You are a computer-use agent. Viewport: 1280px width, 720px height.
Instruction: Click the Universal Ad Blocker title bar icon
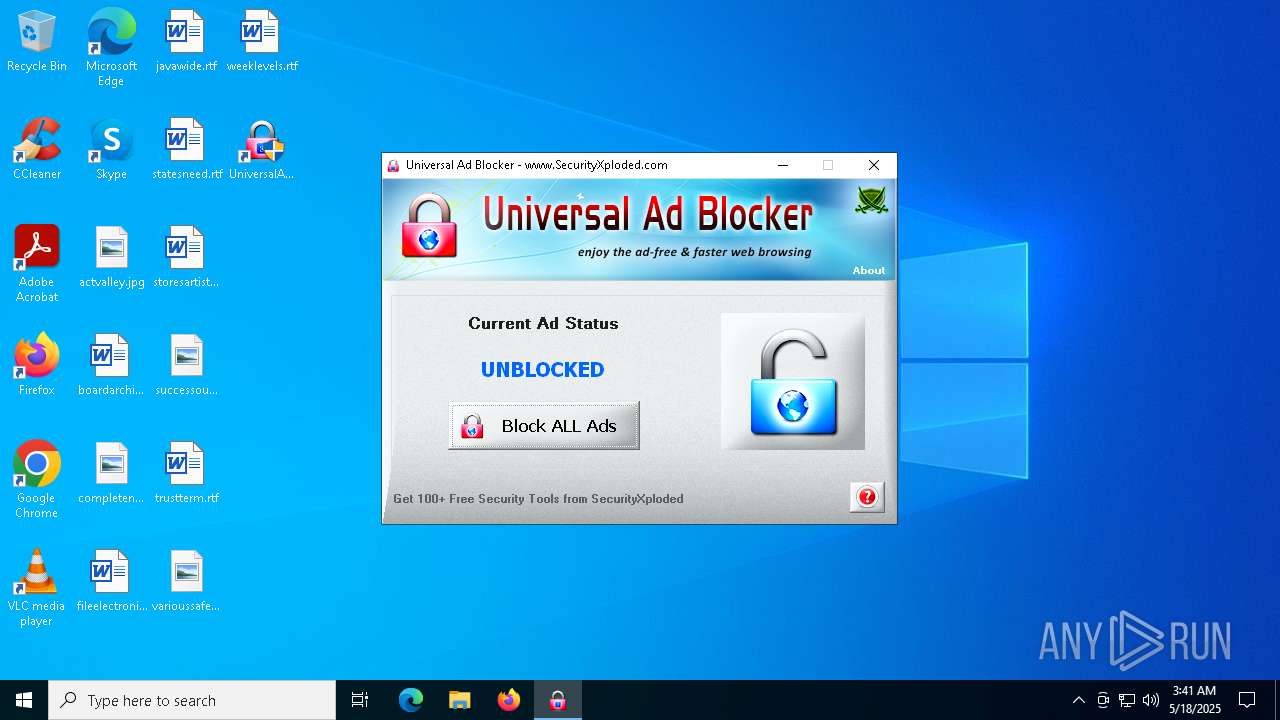pos(394,165)
